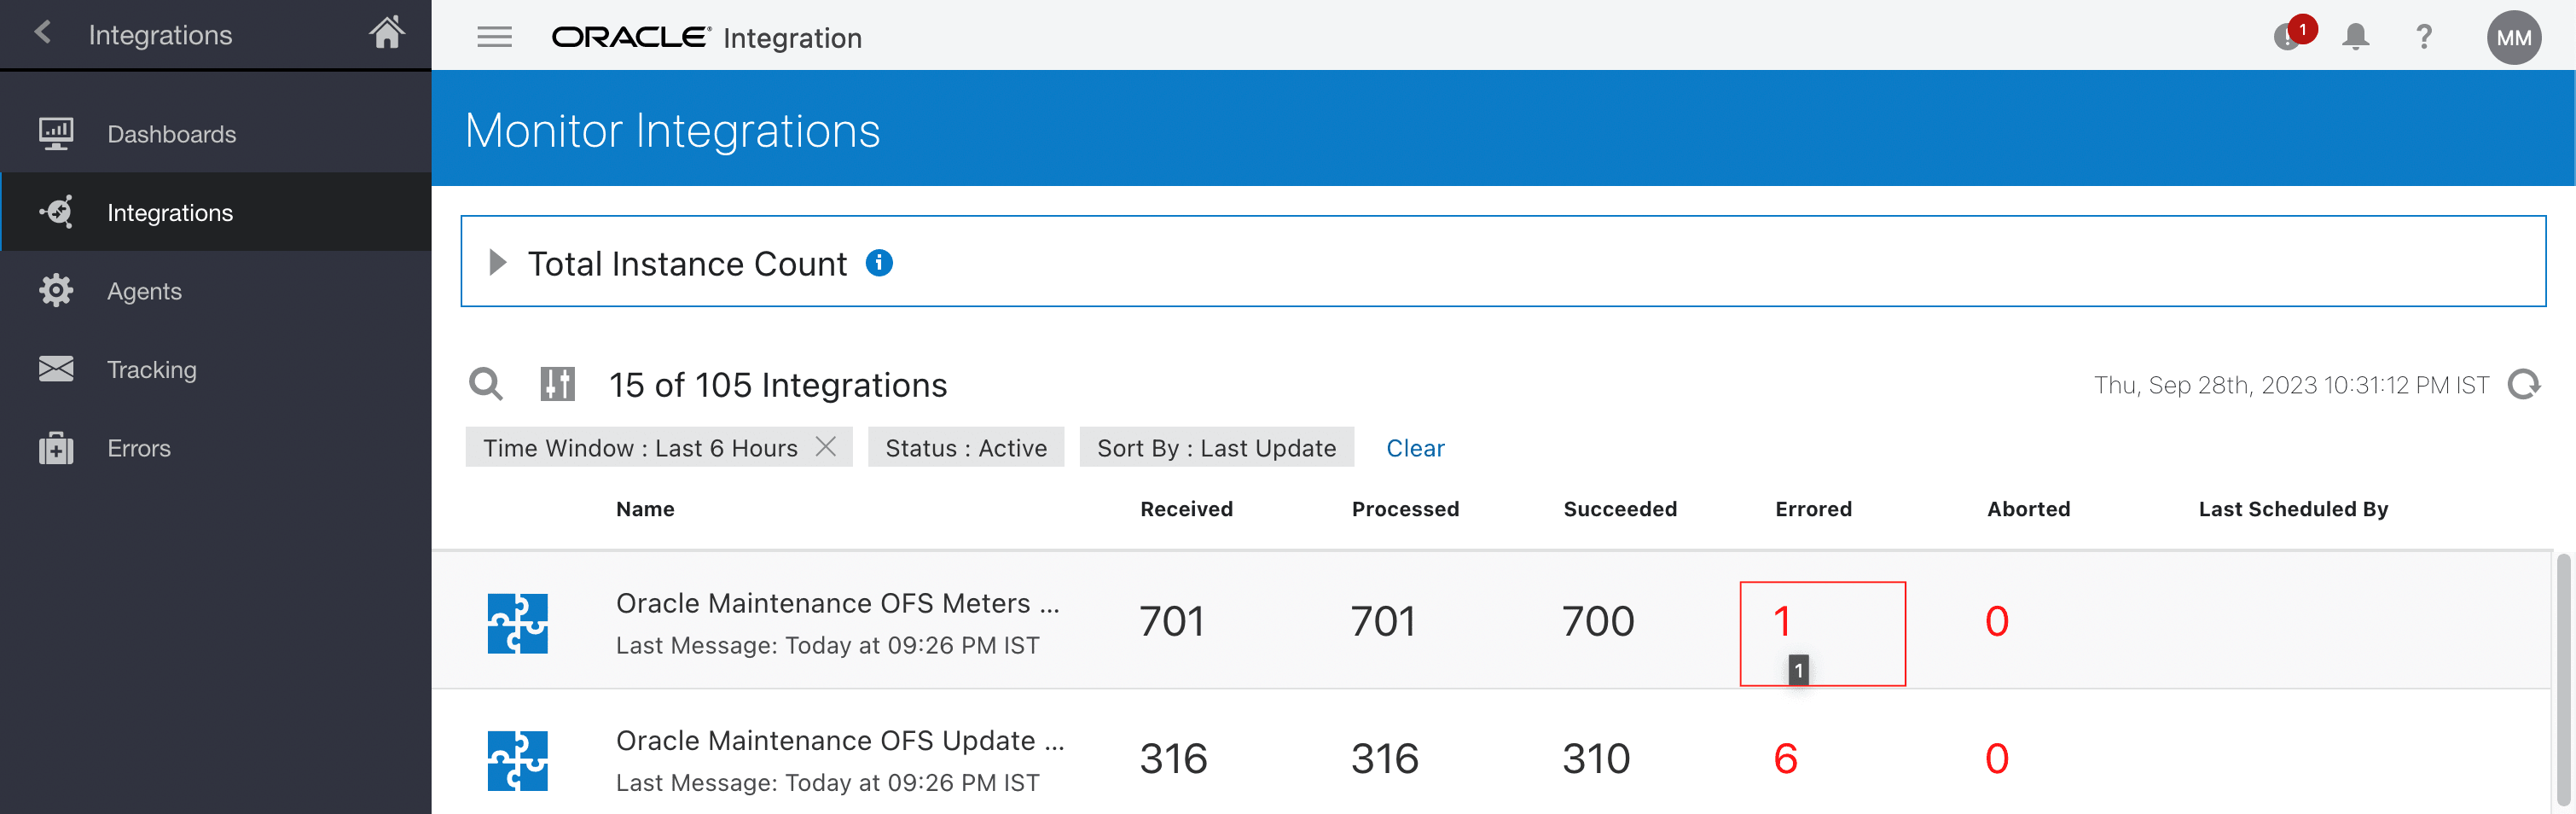Click the Errored column header
The width and height of the screenshot is (2576, 814).
click(1813, 509)
